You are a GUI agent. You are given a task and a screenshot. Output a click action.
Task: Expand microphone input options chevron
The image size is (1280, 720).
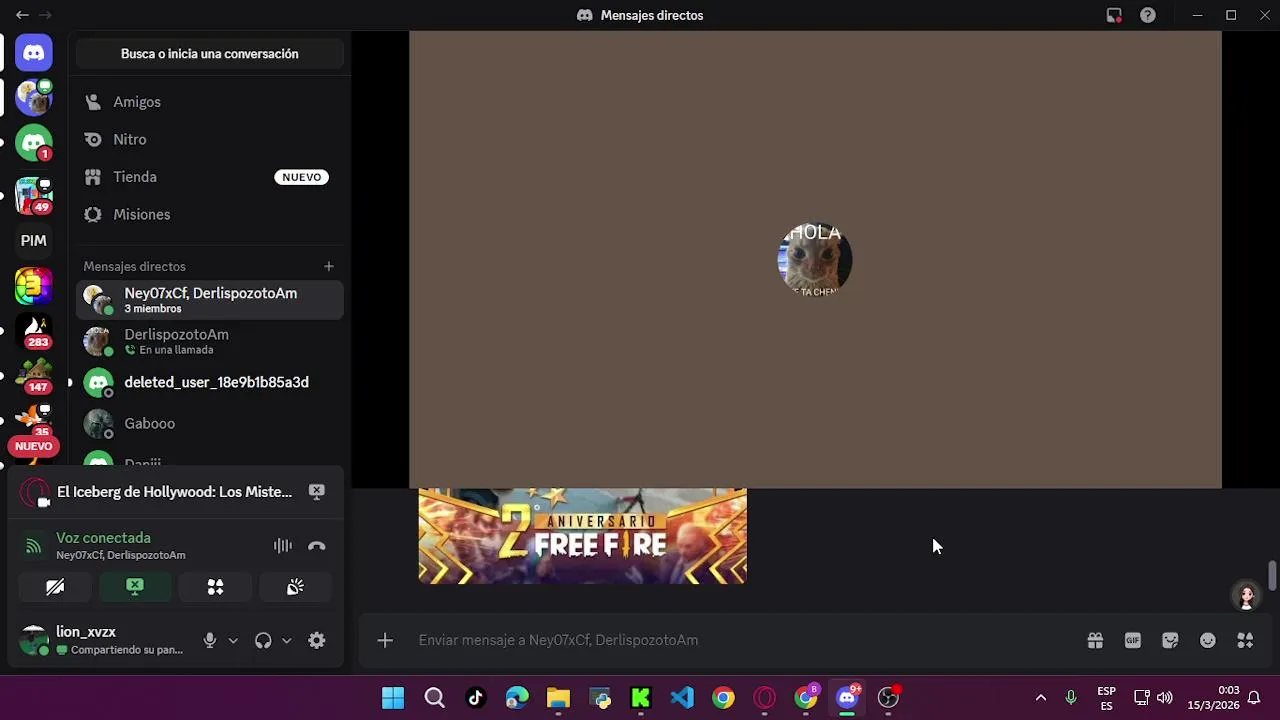coord(233,641)
